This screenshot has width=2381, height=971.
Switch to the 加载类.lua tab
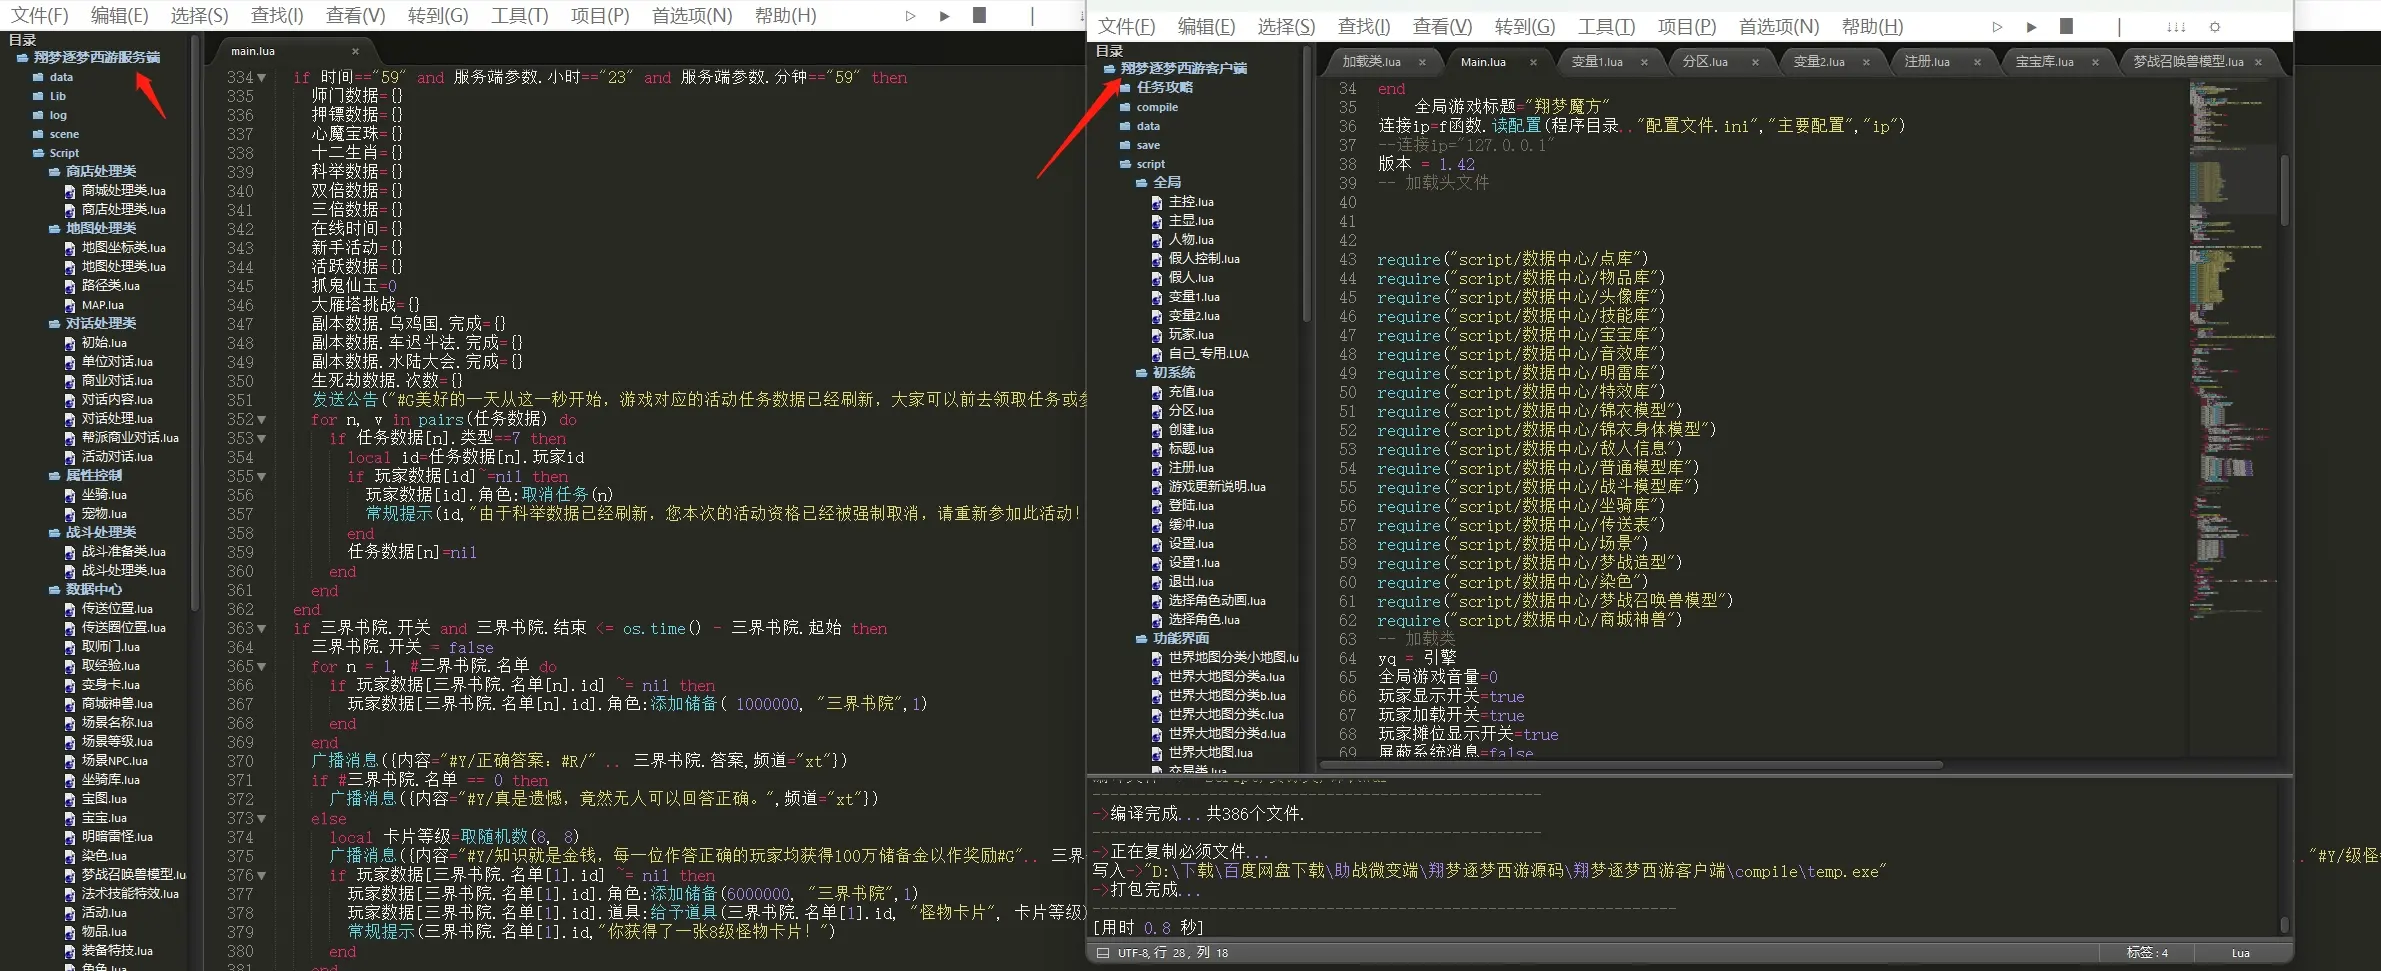tap(1372, 62)
